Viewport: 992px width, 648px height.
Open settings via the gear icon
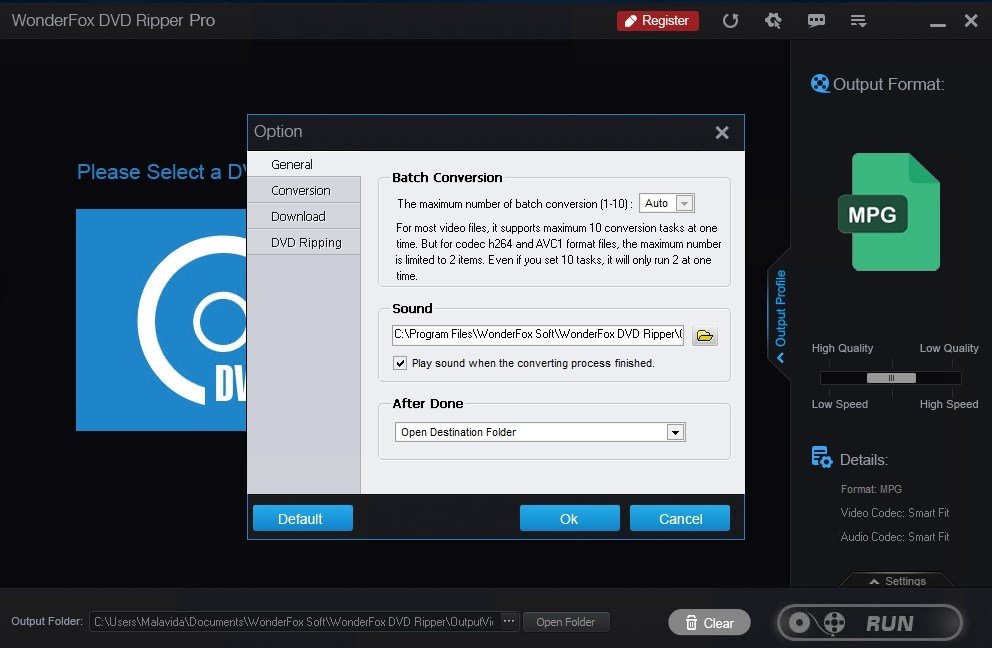[x=773, y=21]
